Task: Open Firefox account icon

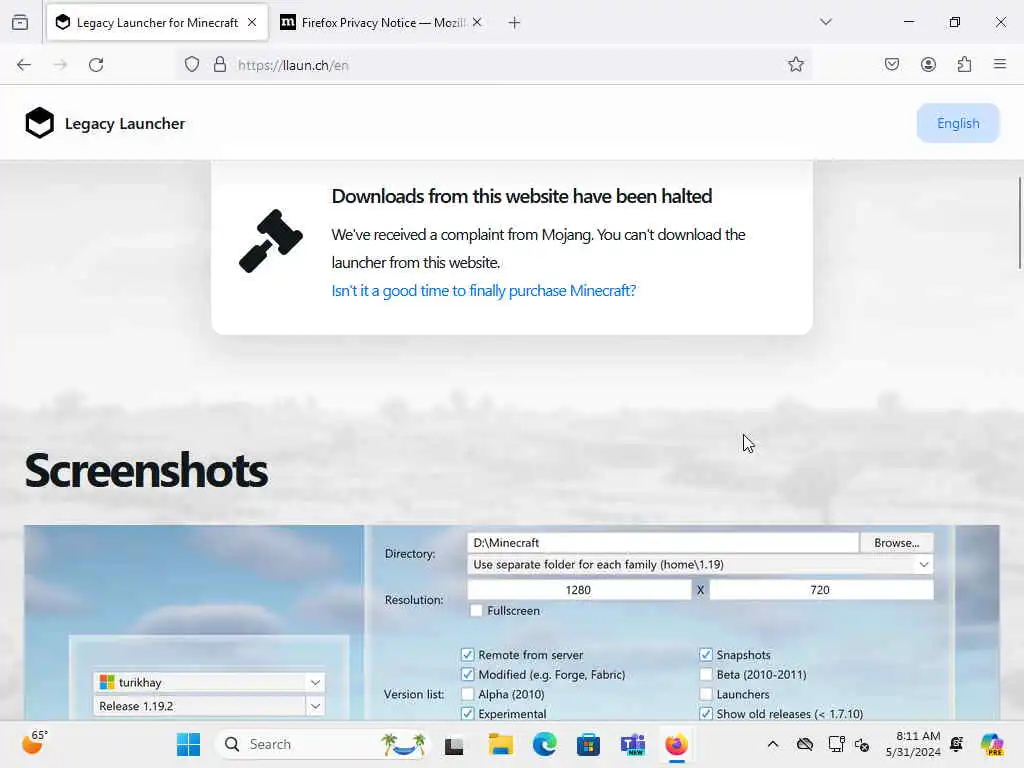Action: click(x=928, y=64)
